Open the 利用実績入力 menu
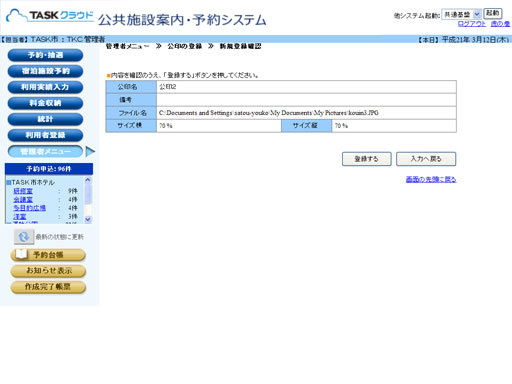The image size is (512, 384). click(x=45, y=87)
